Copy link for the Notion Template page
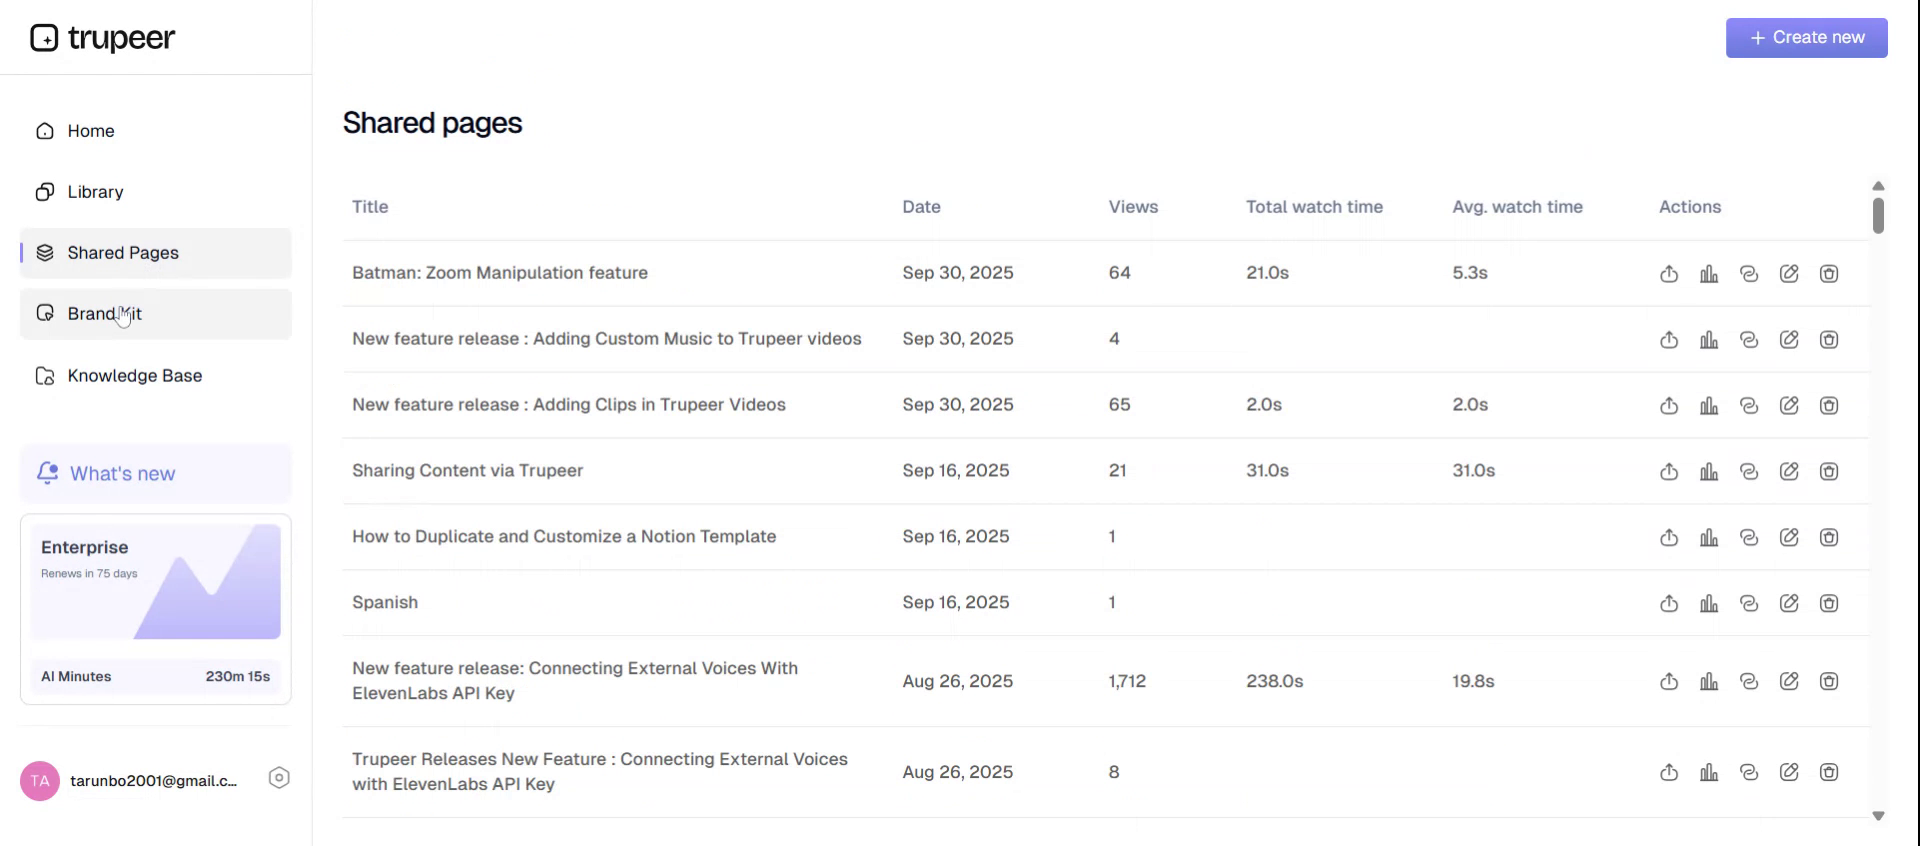 tap(1749, 538)
